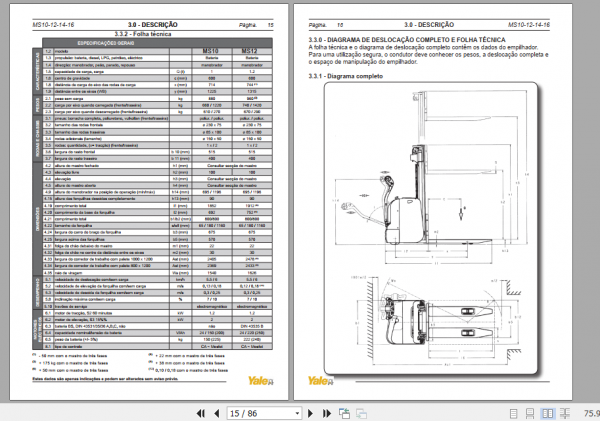The height and width of the screenshot is (421, 600).
Task: Return to the previous view
Action: (344, 413)
